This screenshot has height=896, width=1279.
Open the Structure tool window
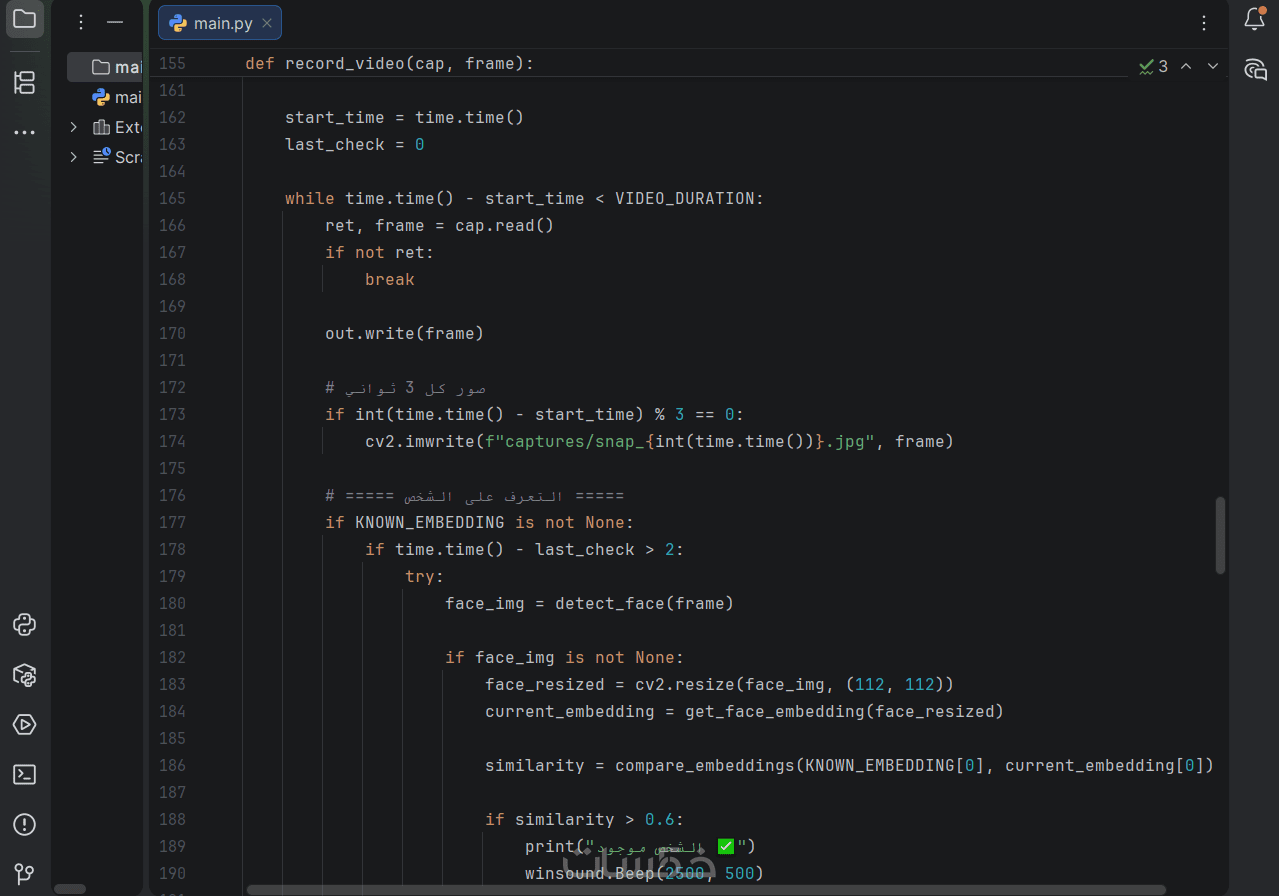(x=24, y=83)
